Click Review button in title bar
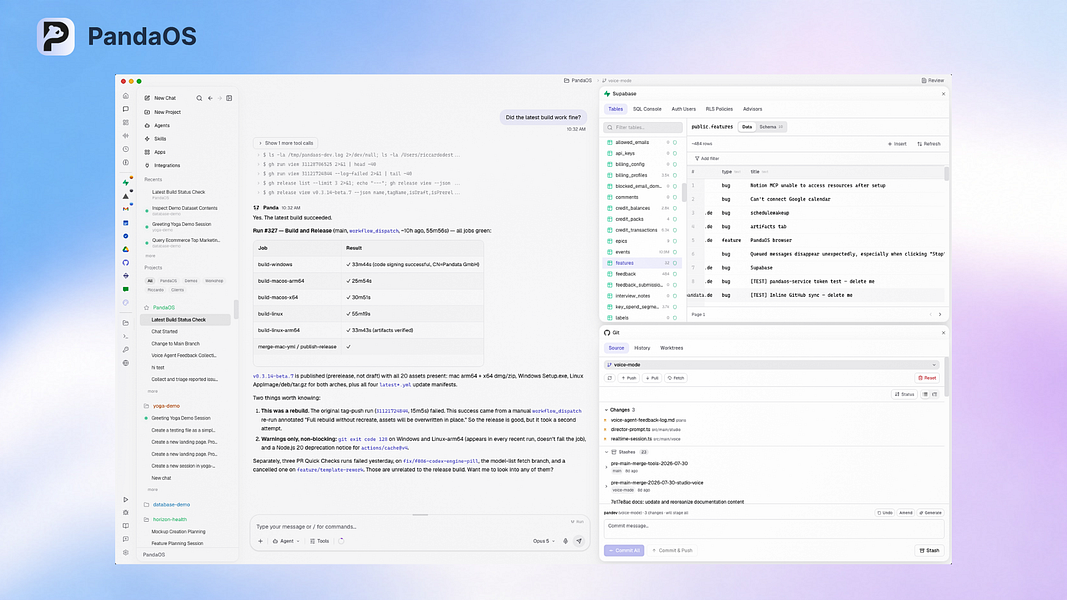 pyautogui.click(x=932, y=80)
